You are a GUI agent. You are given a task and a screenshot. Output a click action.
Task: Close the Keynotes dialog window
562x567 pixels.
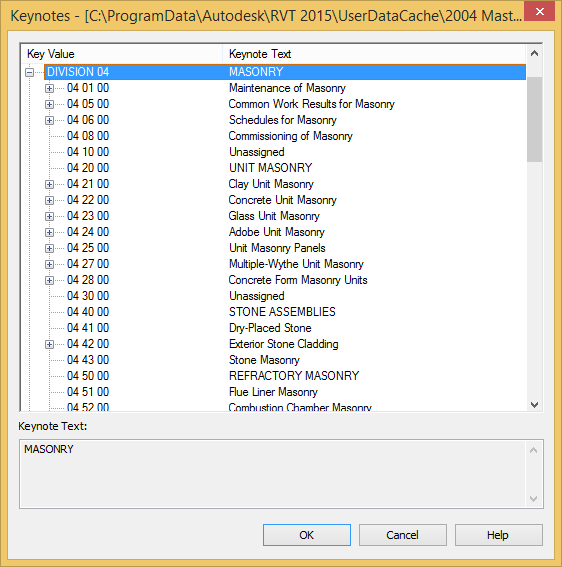[539, 11]
